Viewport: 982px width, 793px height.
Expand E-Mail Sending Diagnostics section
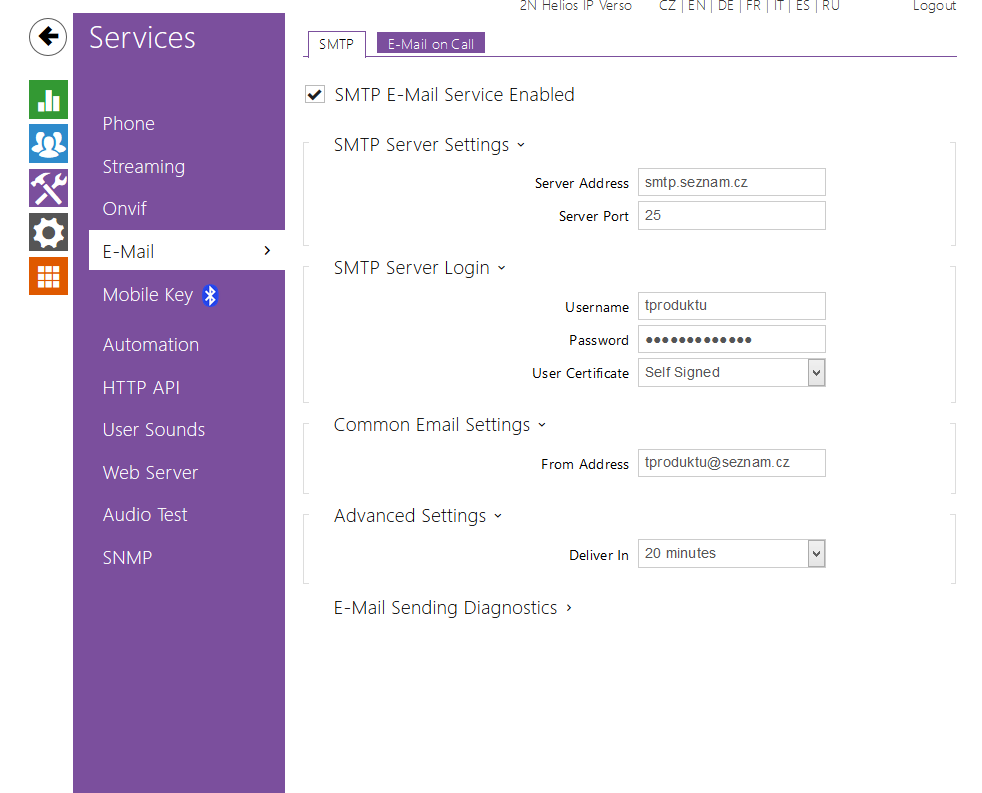(x=452, y=608)
